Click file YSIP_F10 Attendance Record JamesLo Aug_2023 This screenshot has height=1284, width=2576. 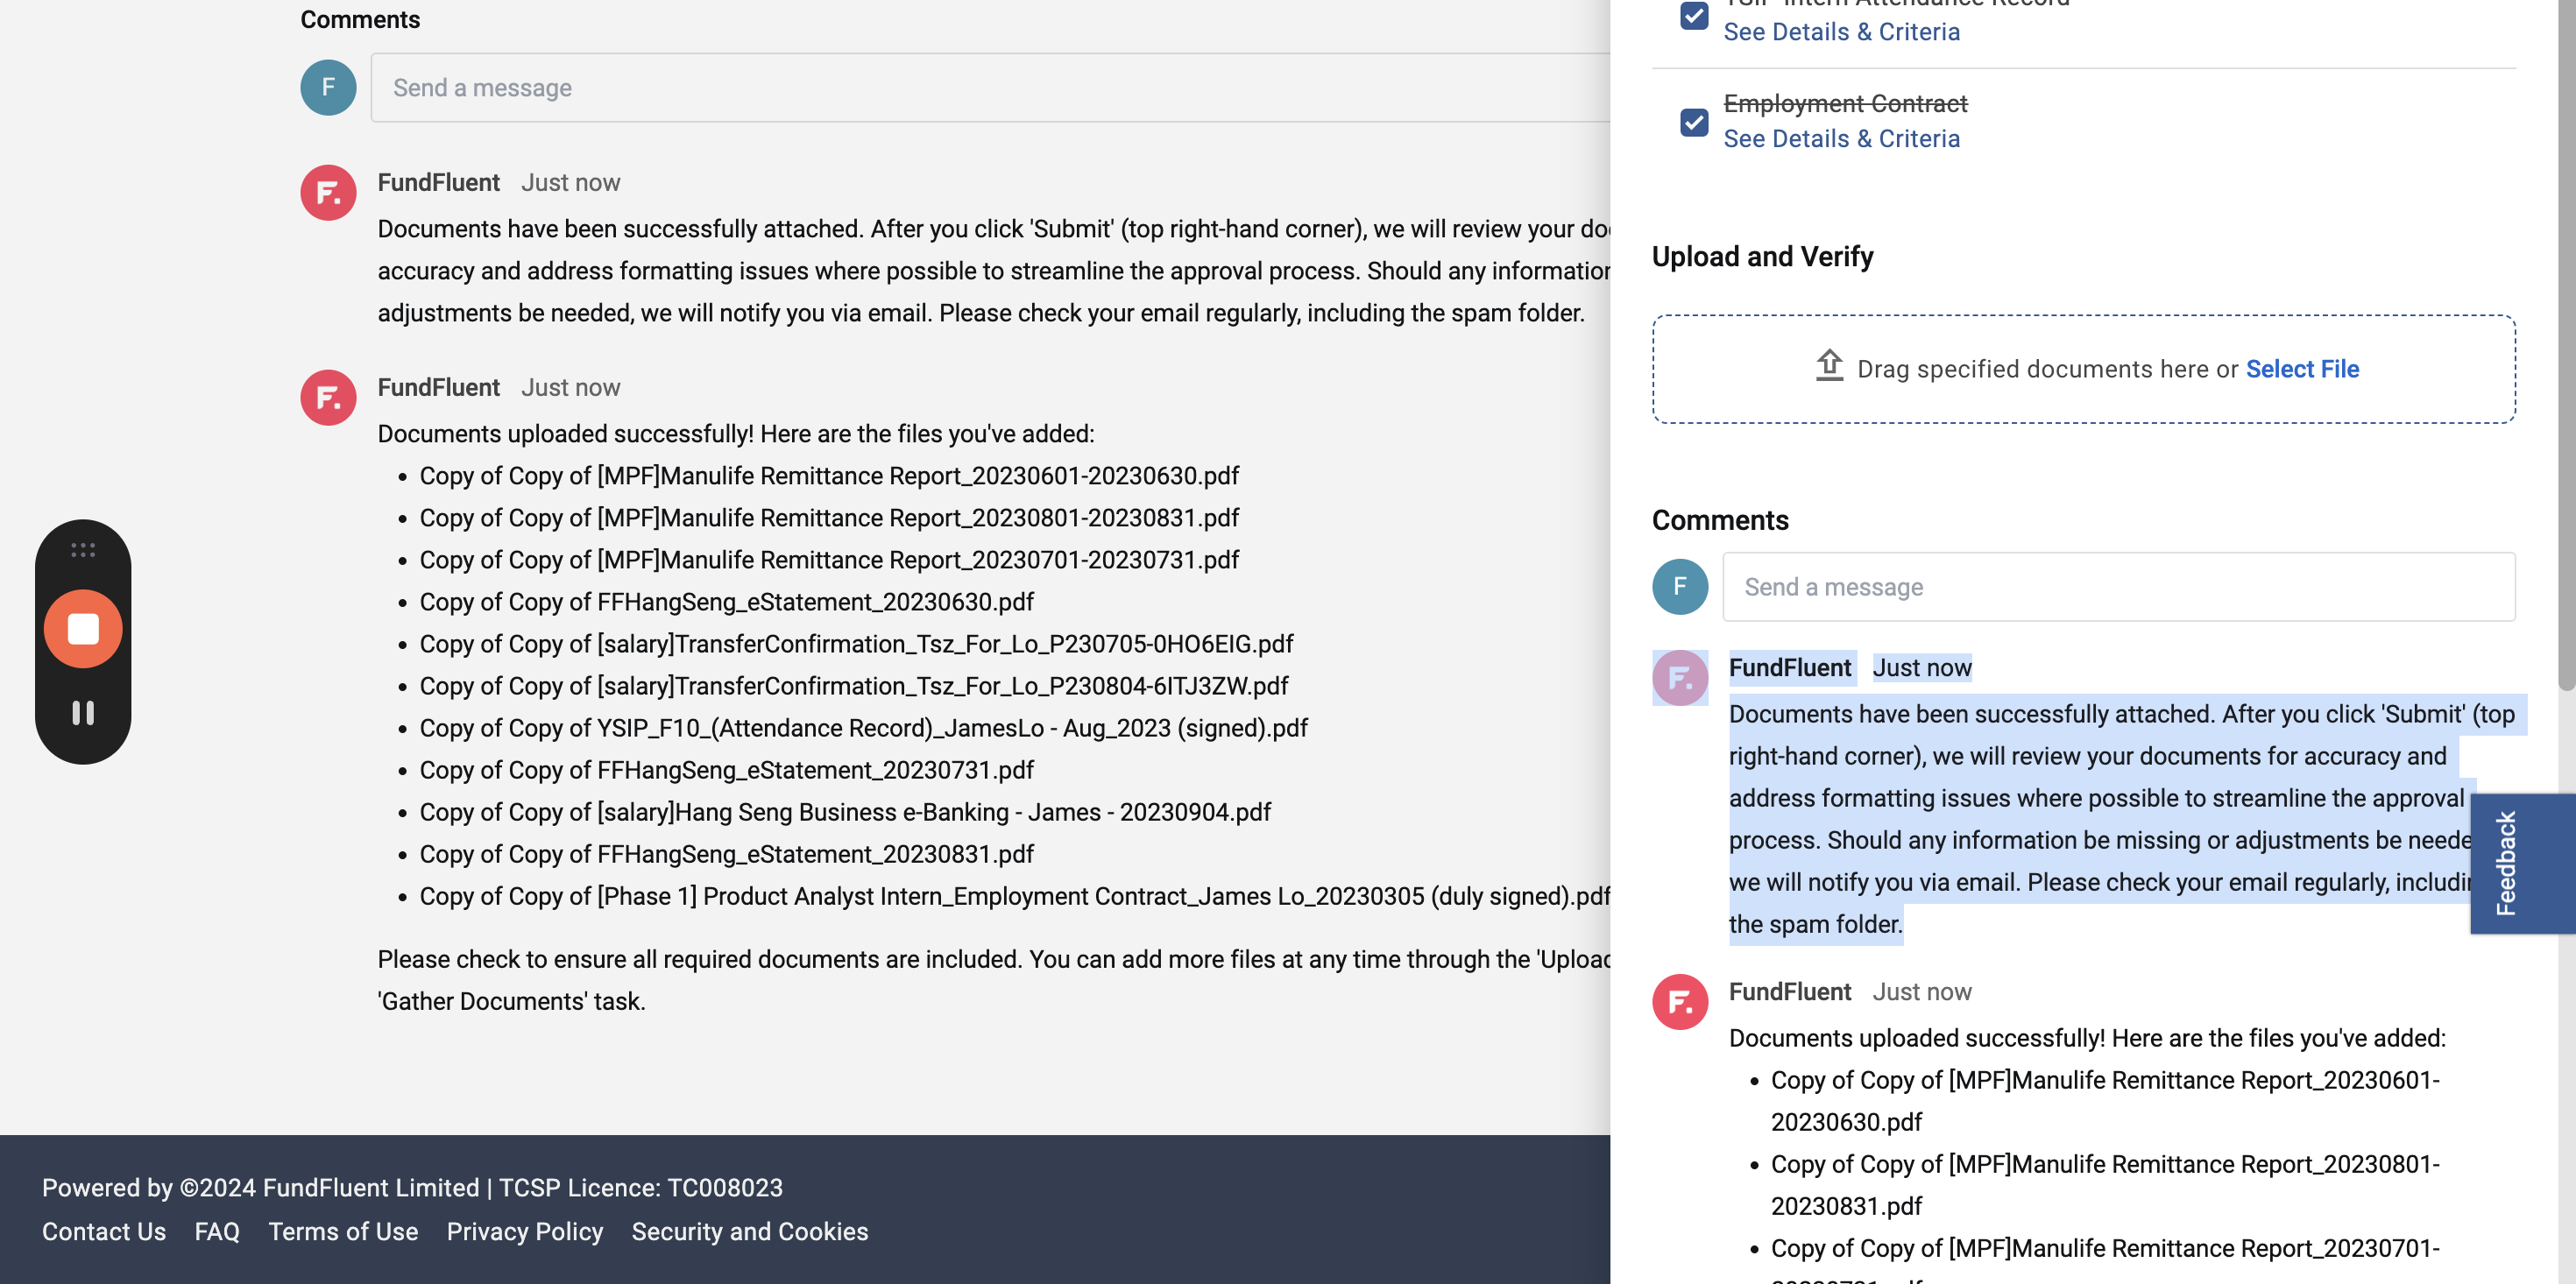[863, 728]
